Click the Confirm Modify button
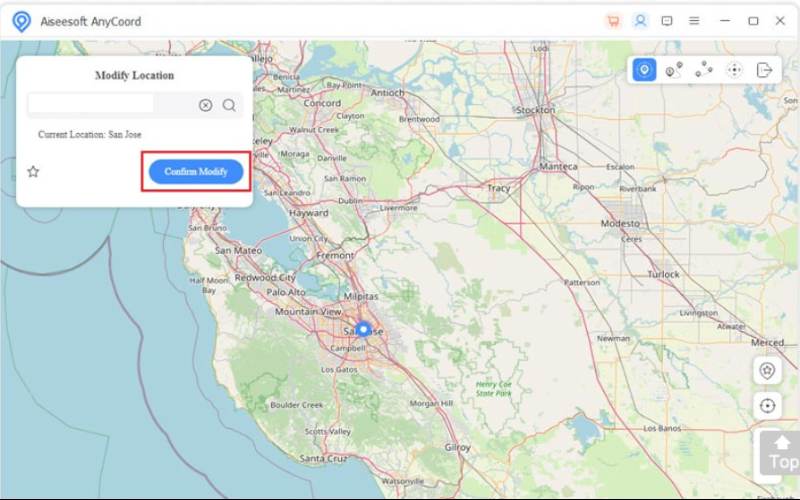The width and height of the screenshot is (800, 500). [196, 172]
